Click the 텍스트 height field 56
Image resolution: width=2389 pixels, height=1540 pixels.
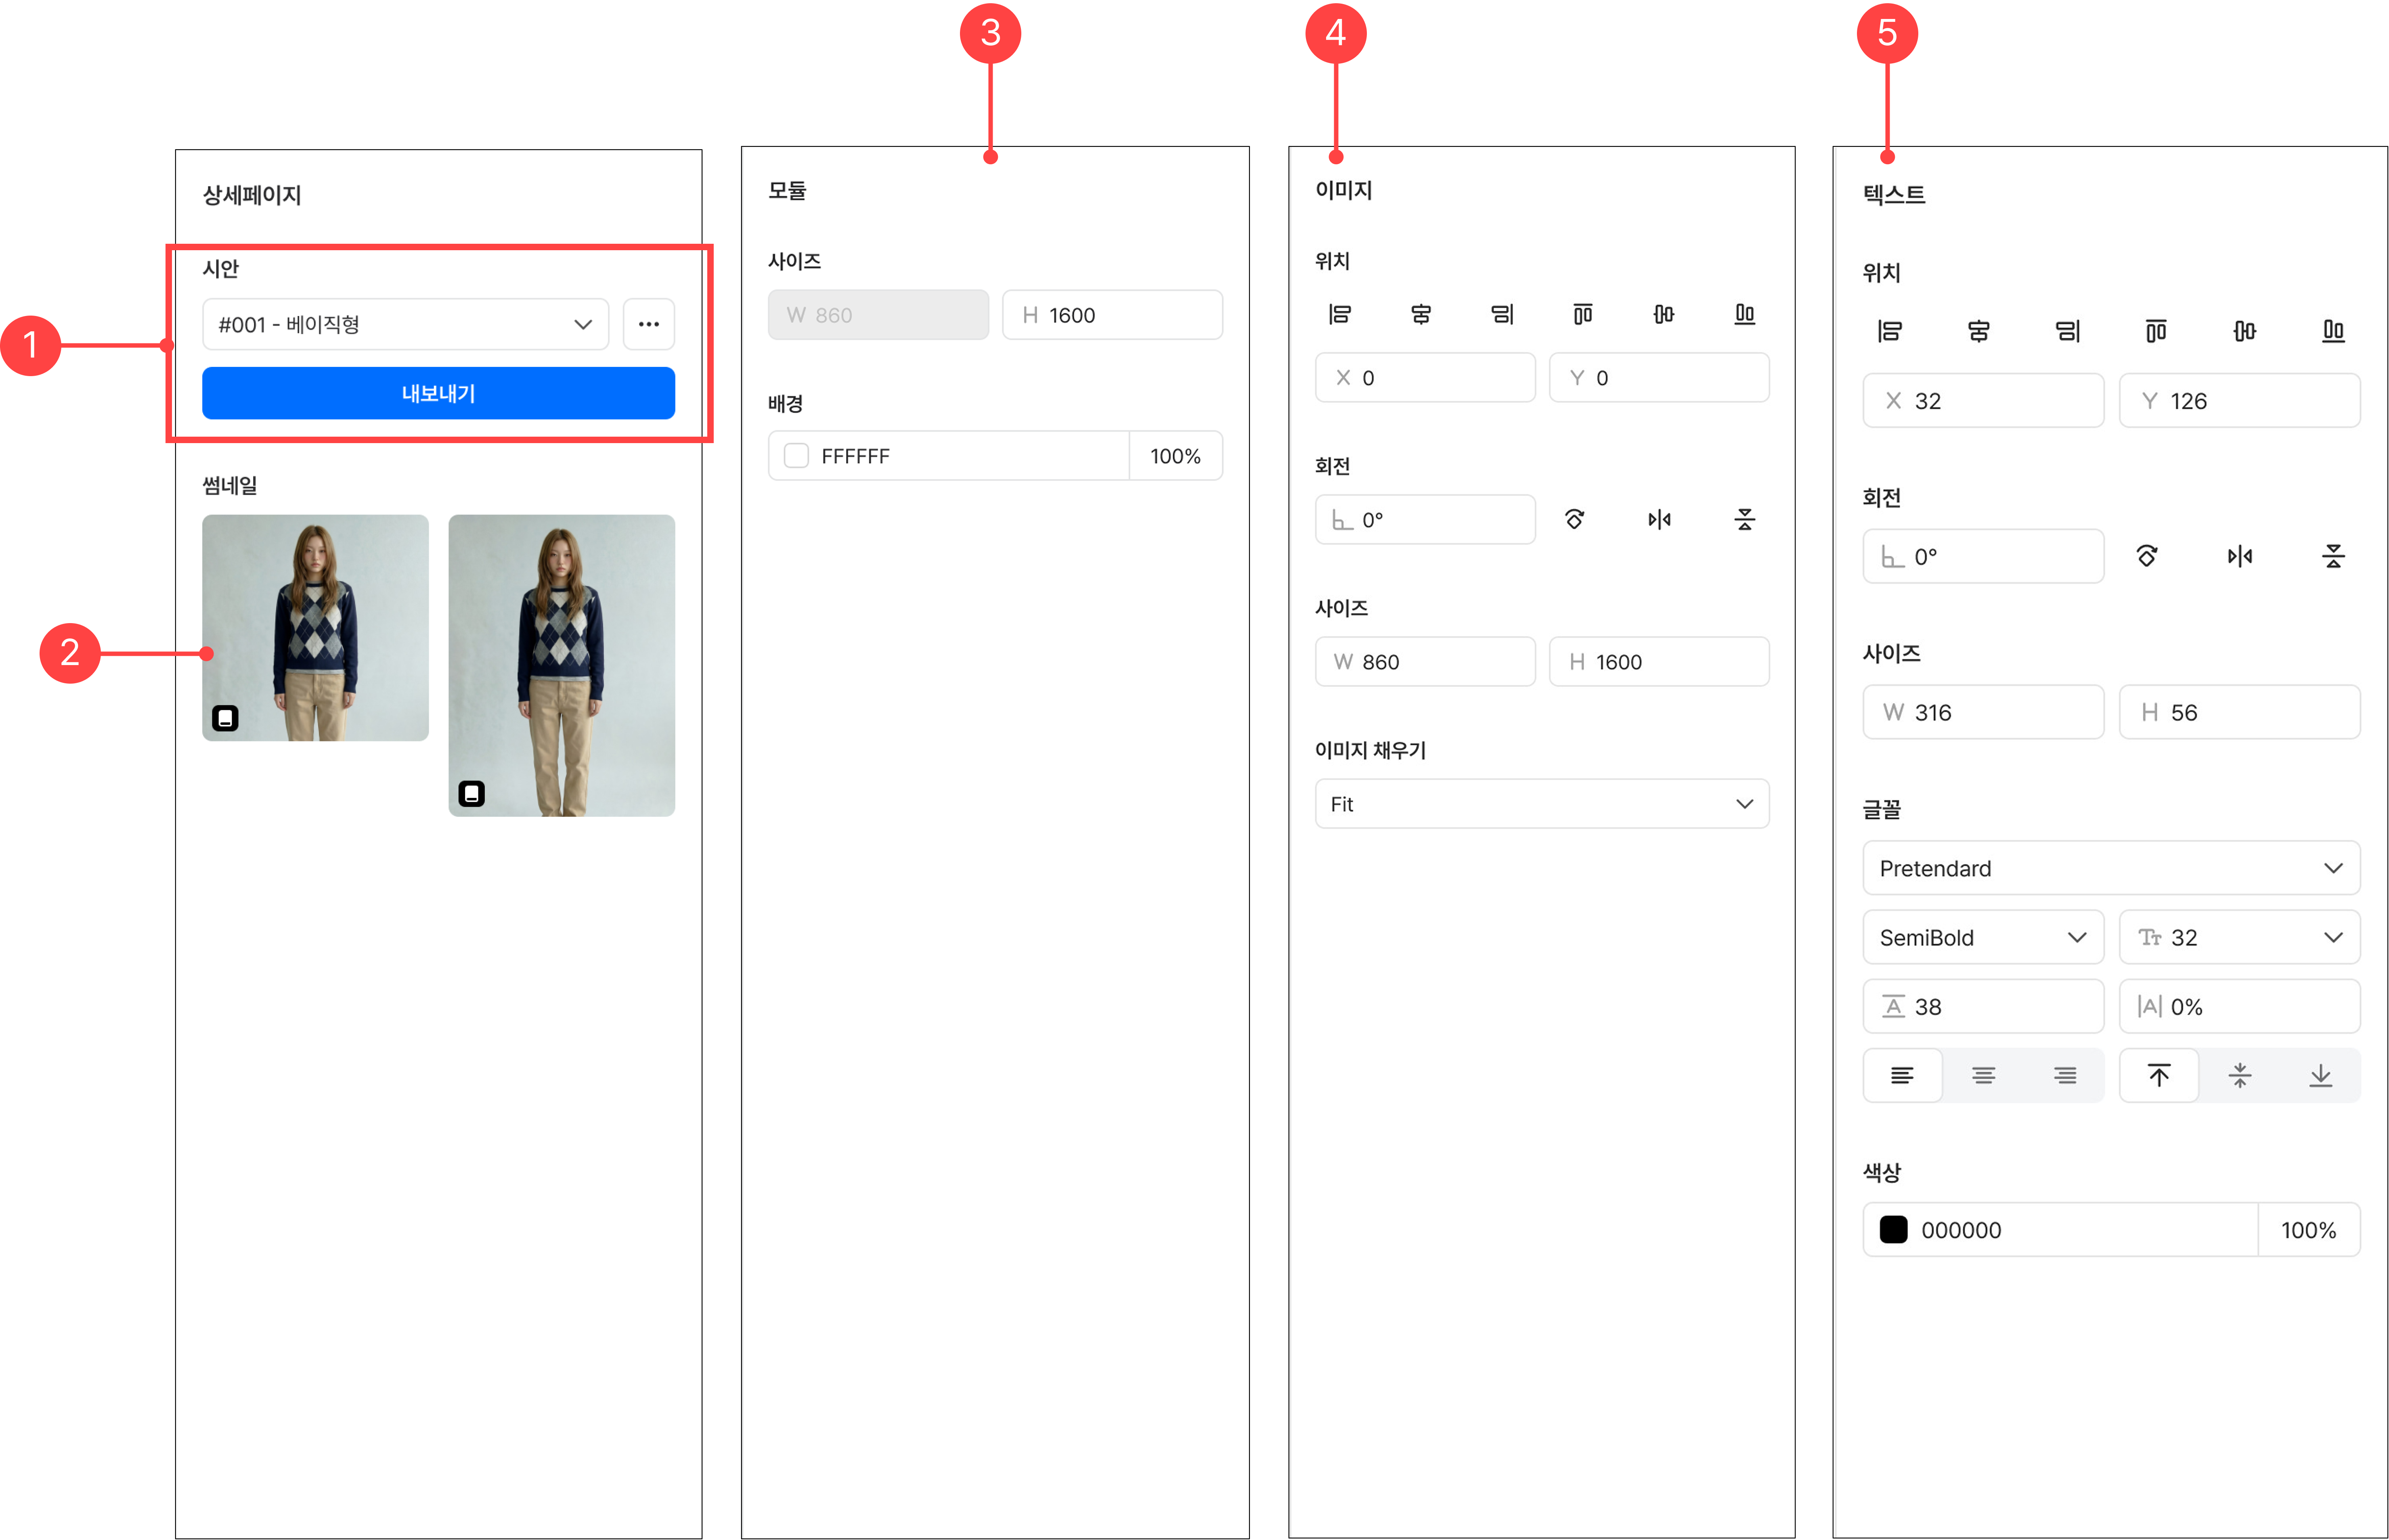click(2240, 712)
